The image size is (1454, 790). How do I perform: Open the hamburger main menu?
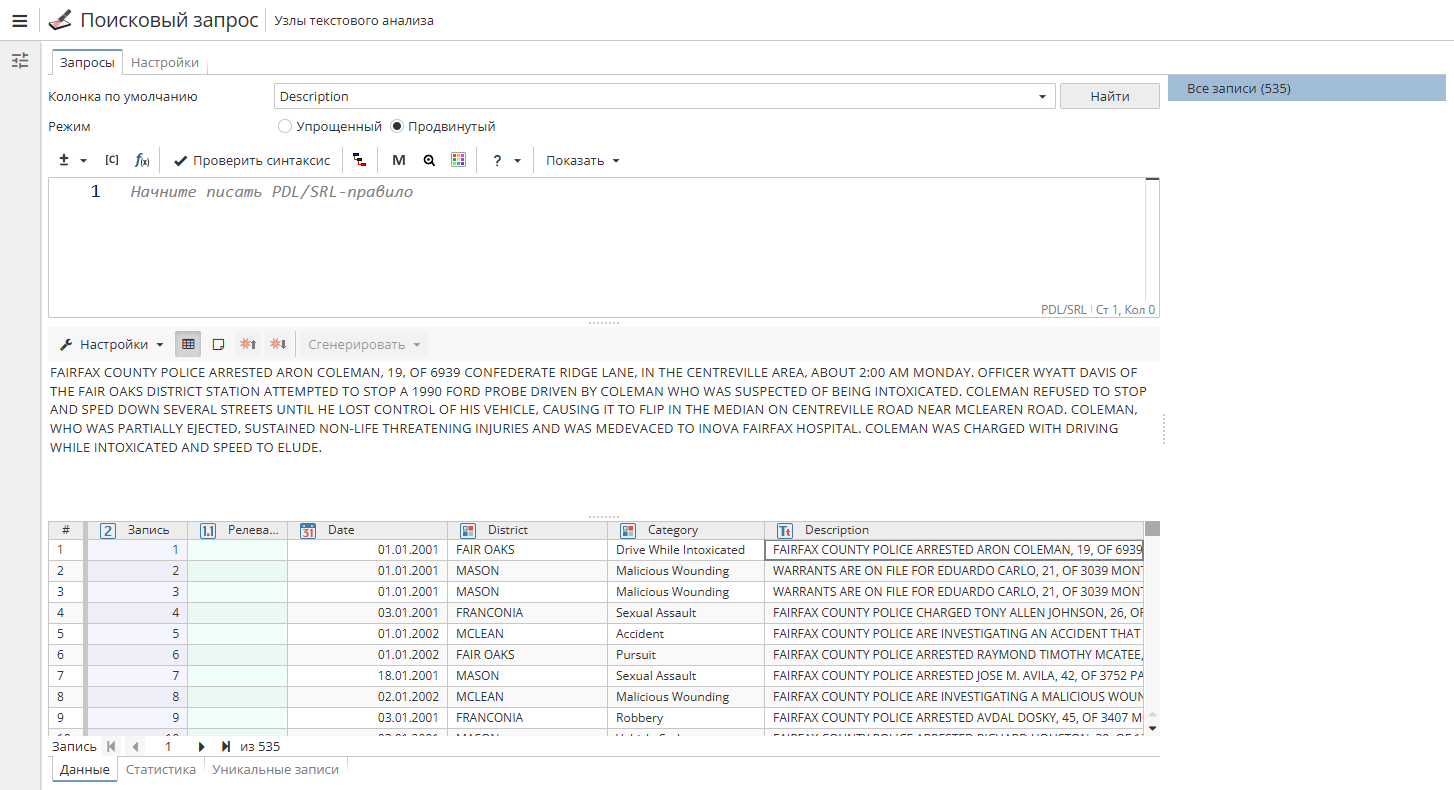(19, 20)
